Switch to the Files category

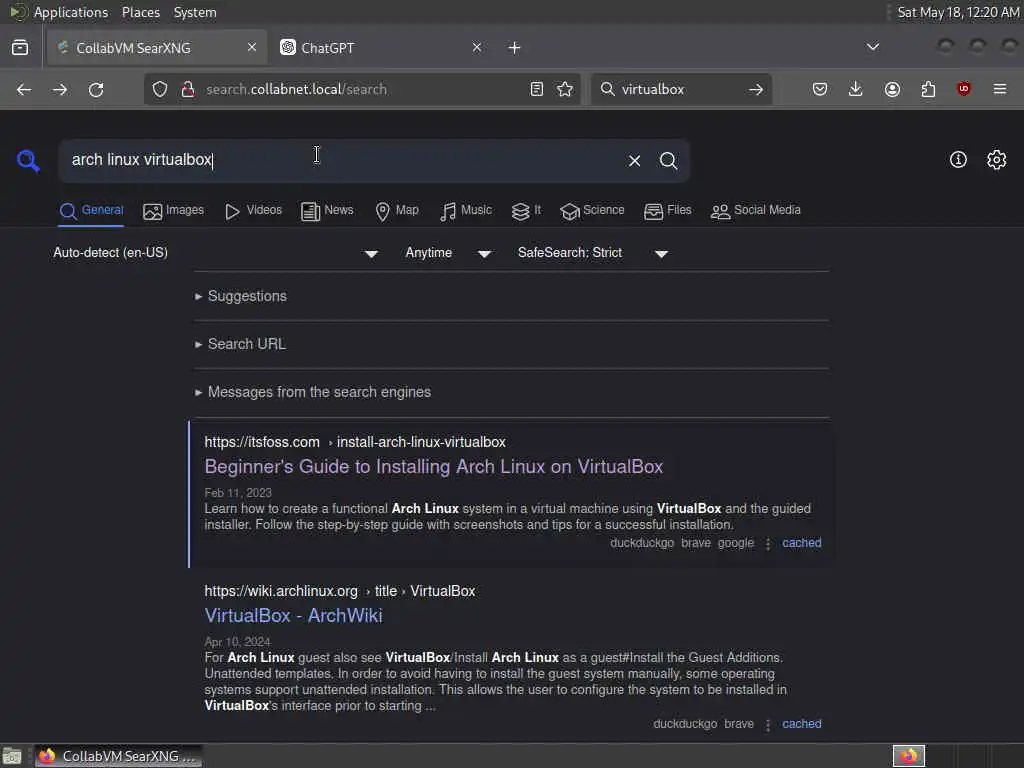coord(667,211)
